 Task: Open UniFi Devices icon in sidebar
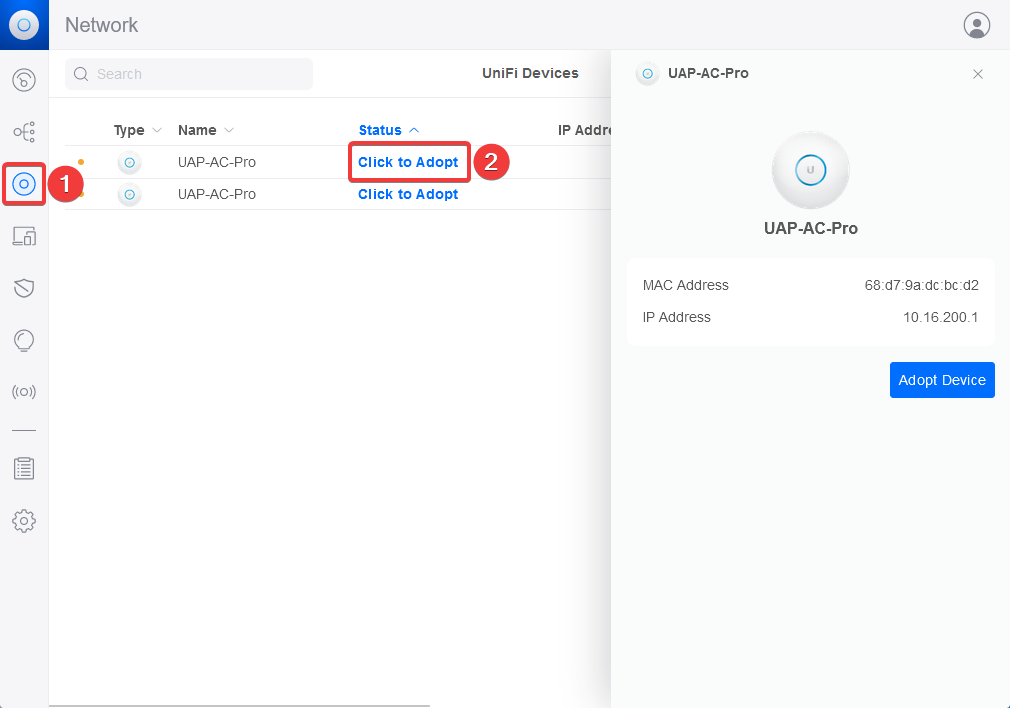pyautogui.click(x=24, y=184)
